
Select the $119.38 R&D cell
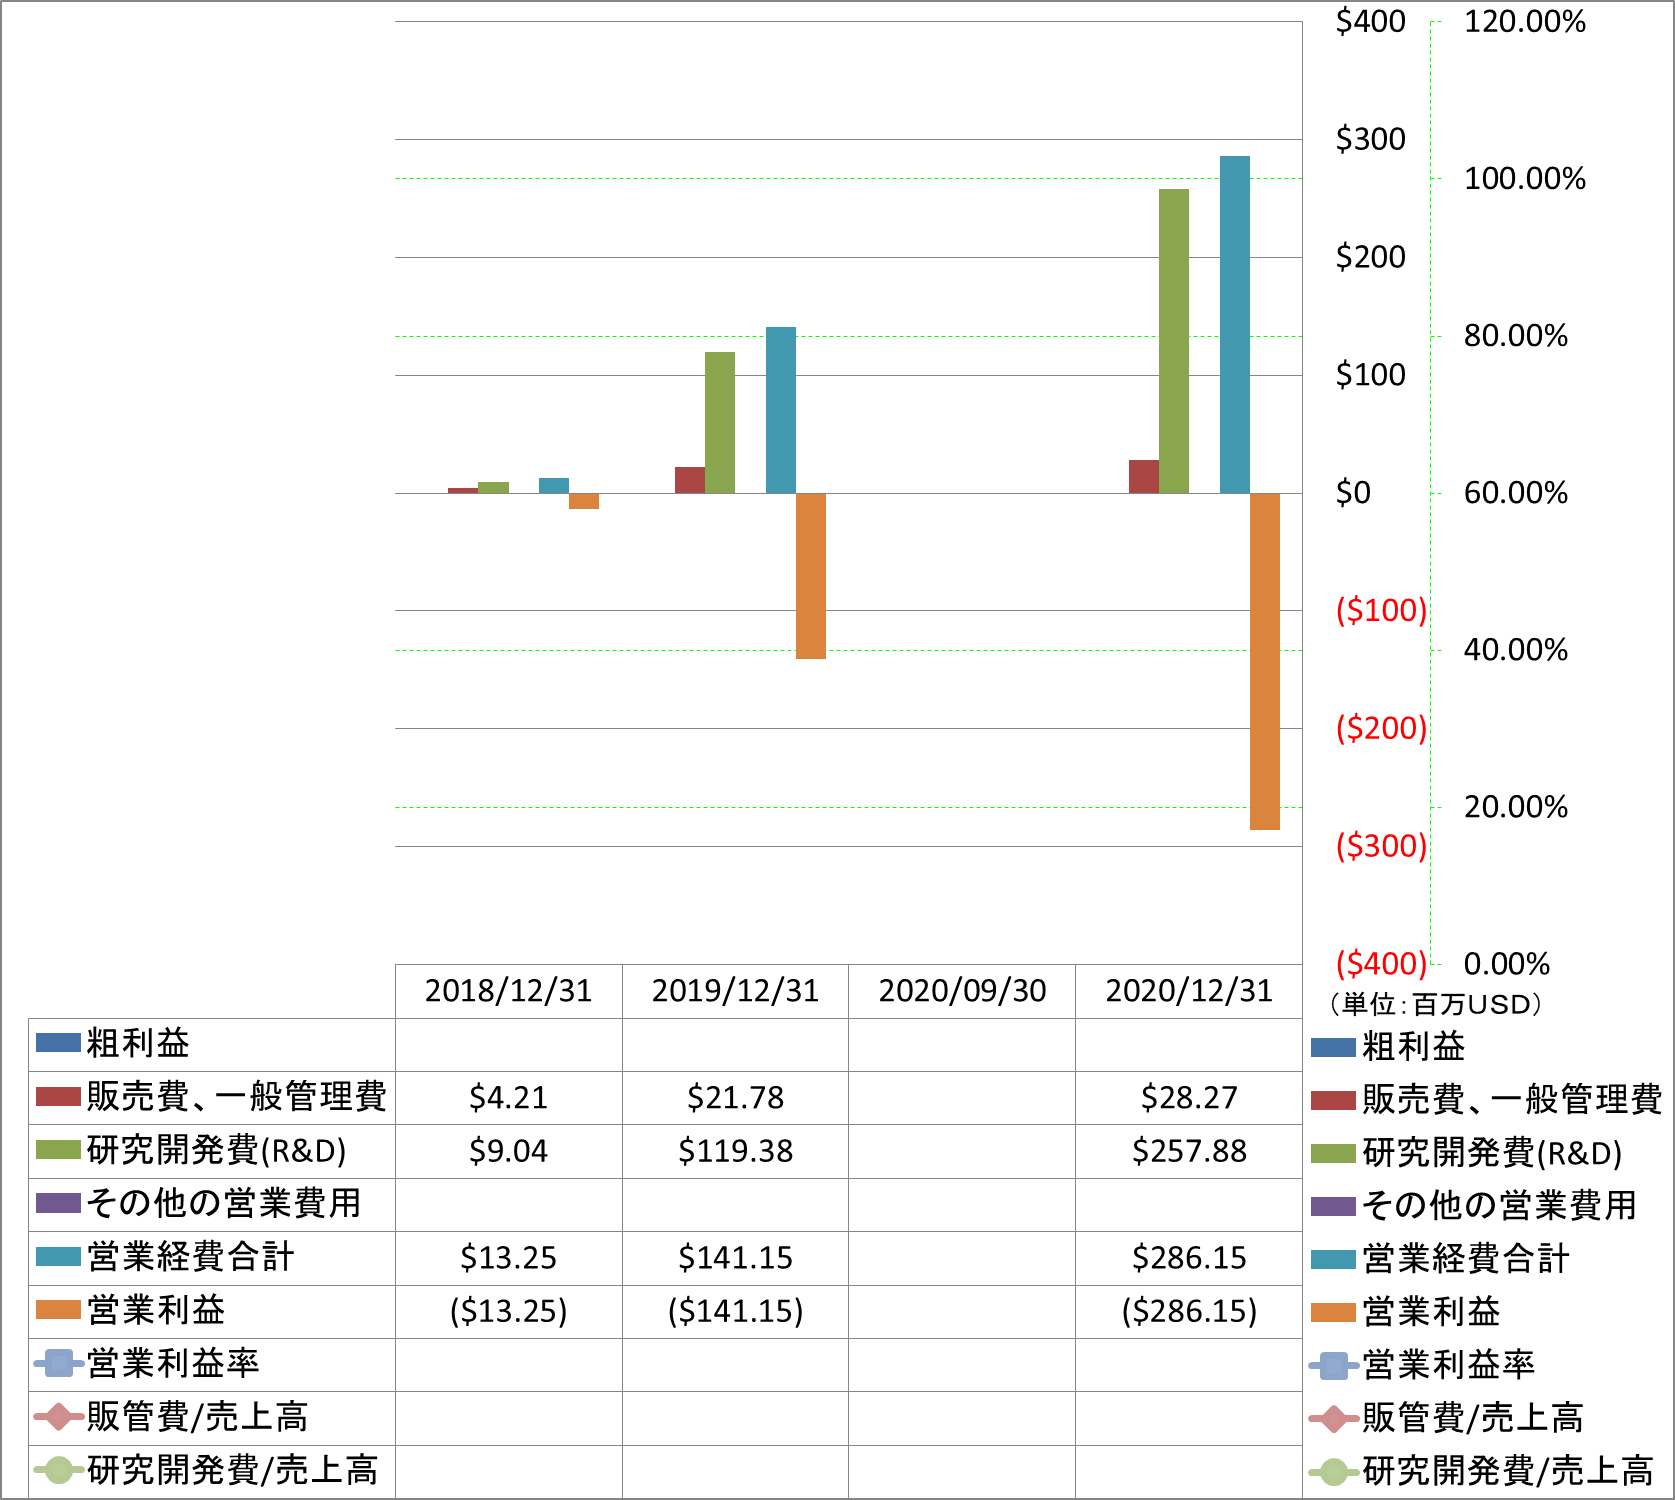tap(735, 1151)
